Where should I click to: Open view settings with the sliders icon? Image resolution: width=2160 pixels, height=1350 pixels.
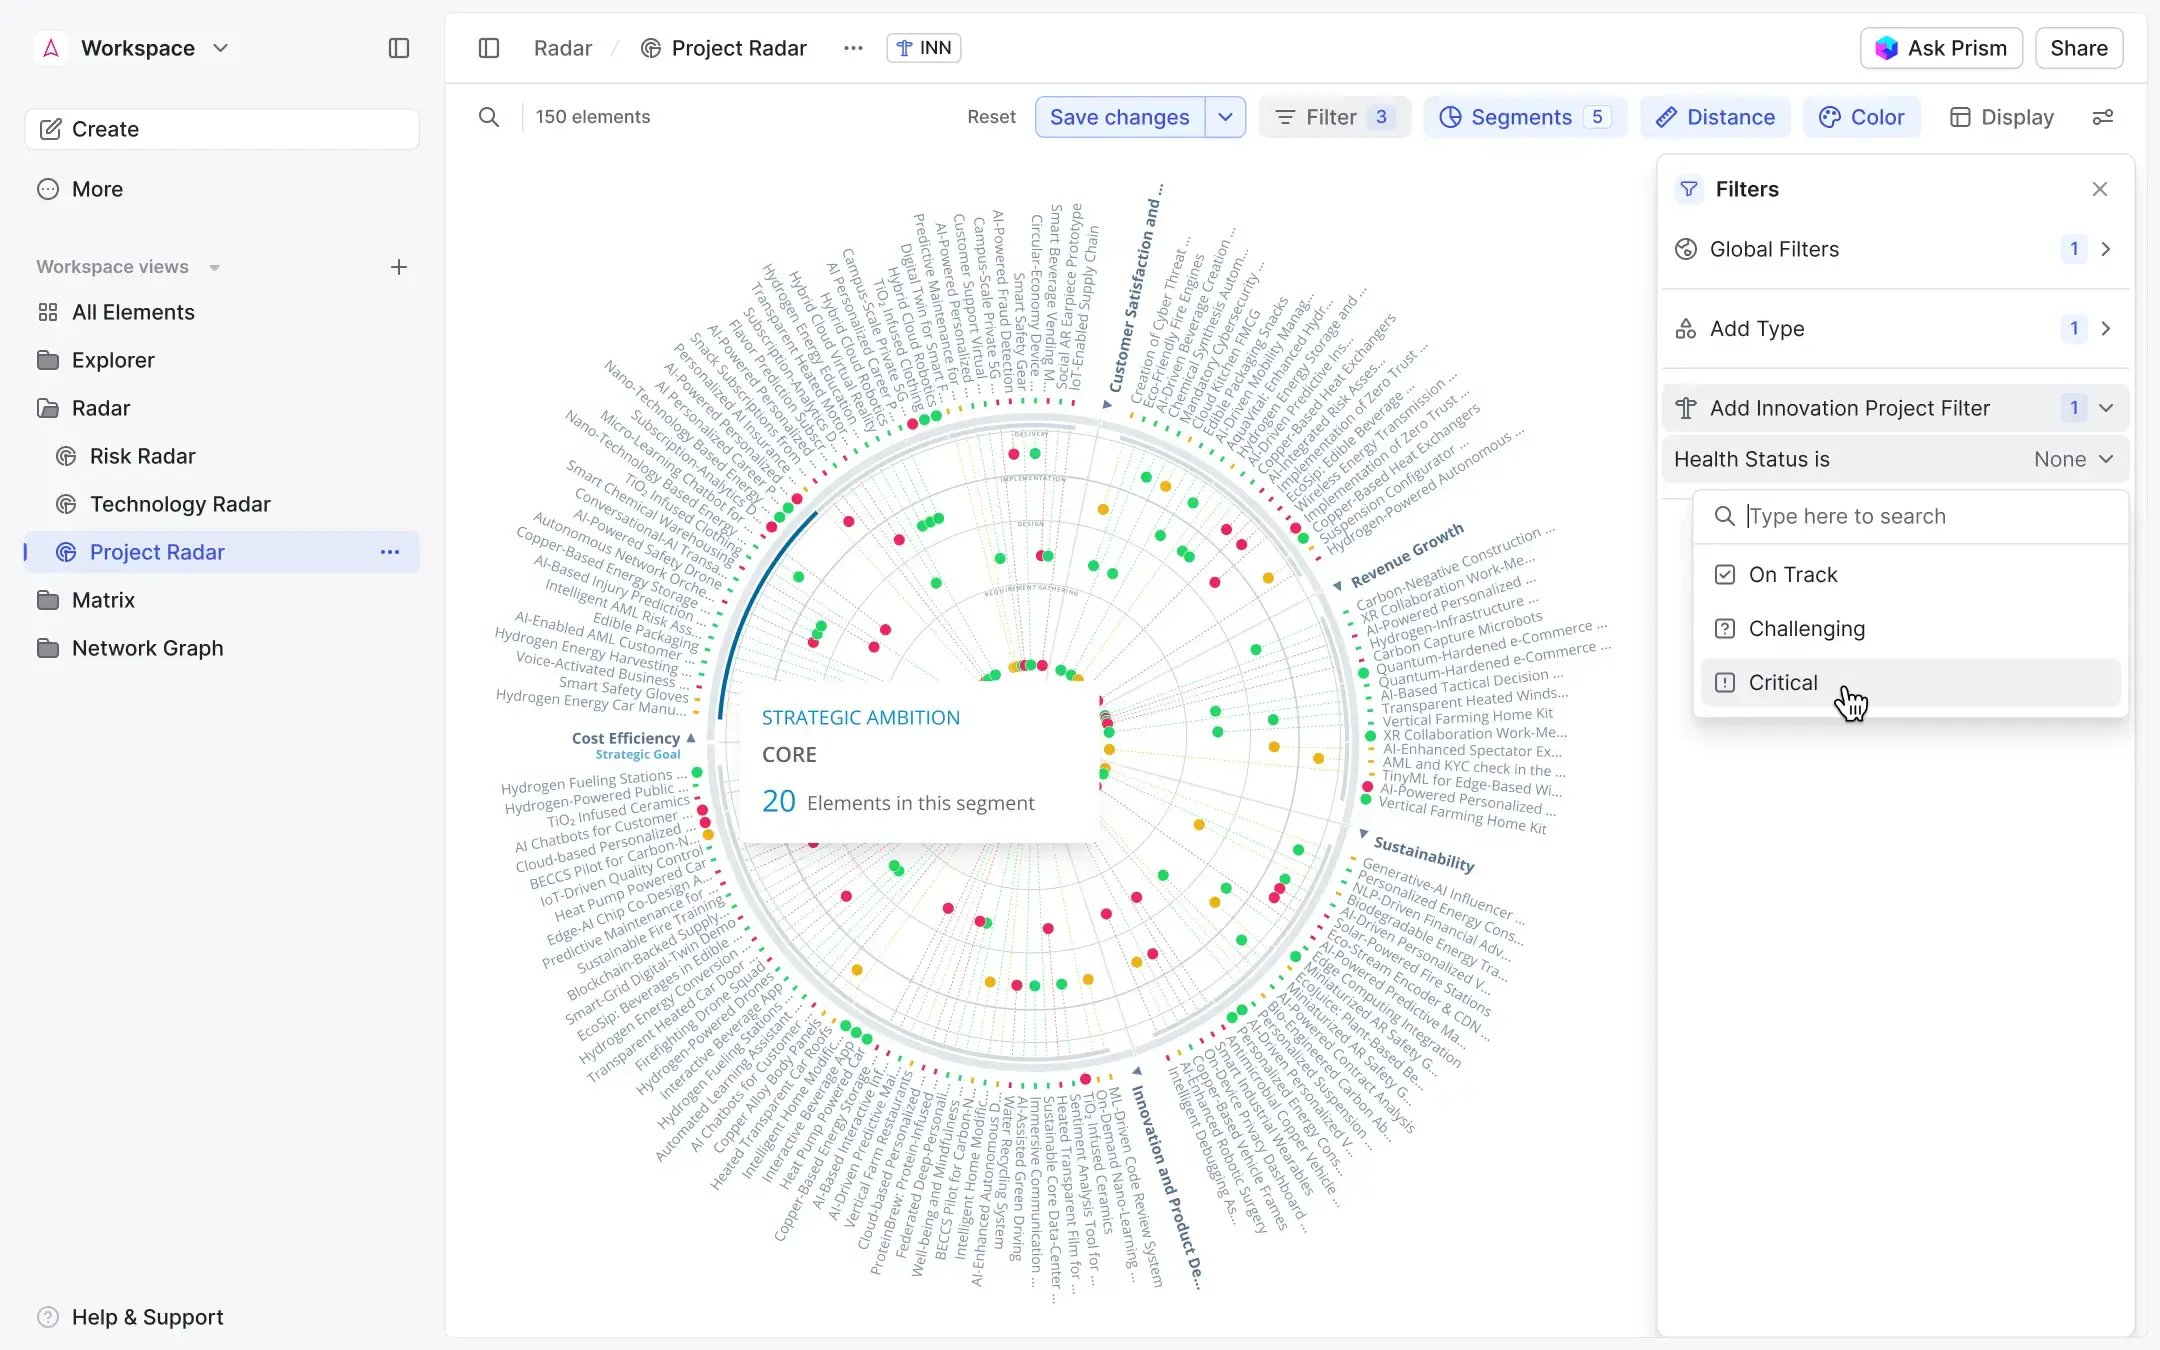tap(2104, 117)
